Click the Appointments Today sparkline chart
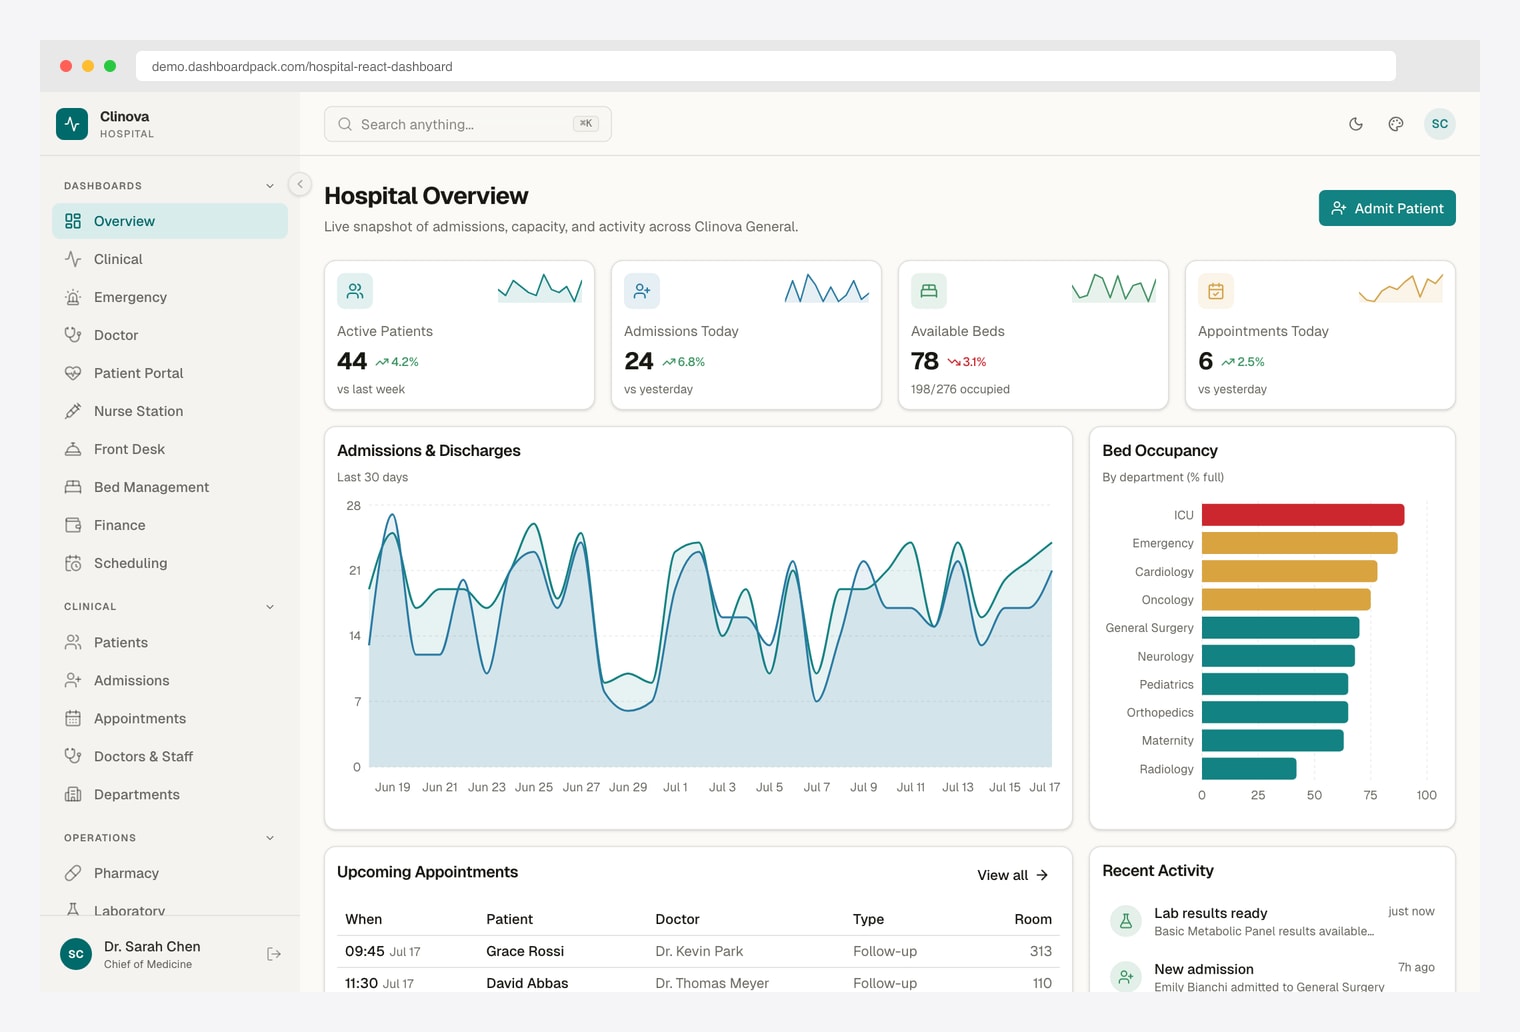1520x1032 pixels. (1401, 288)
